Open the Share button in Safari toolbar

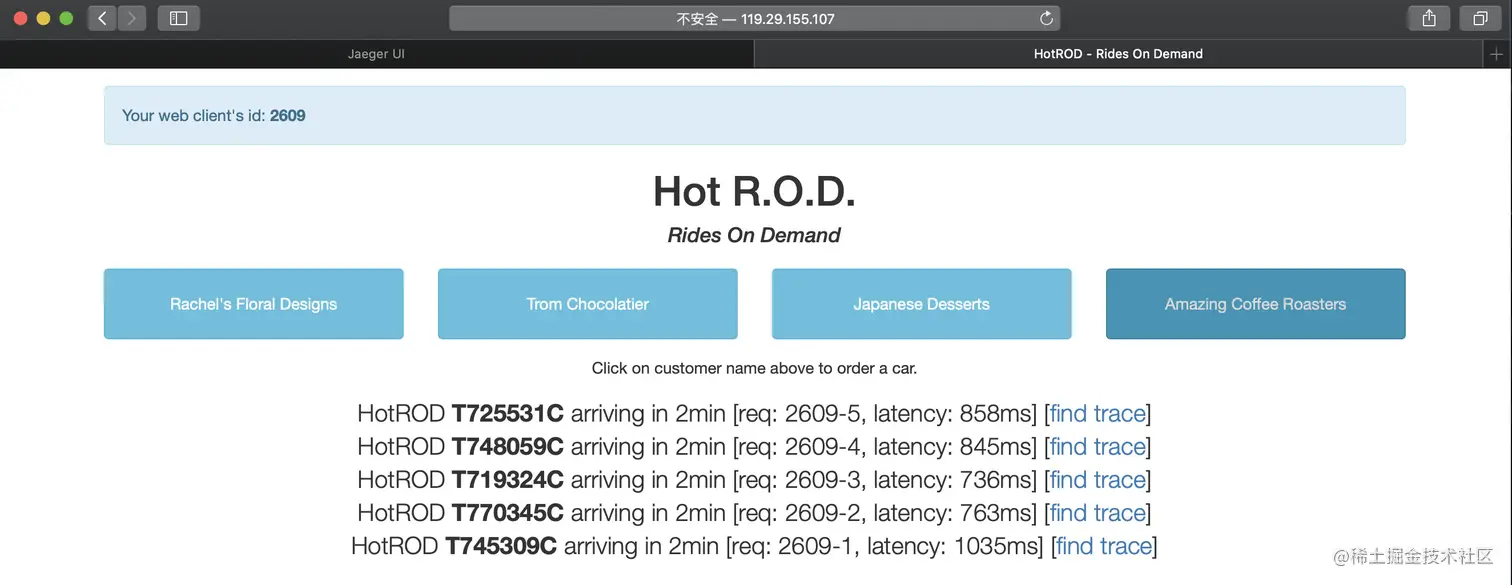(1429, 18)
